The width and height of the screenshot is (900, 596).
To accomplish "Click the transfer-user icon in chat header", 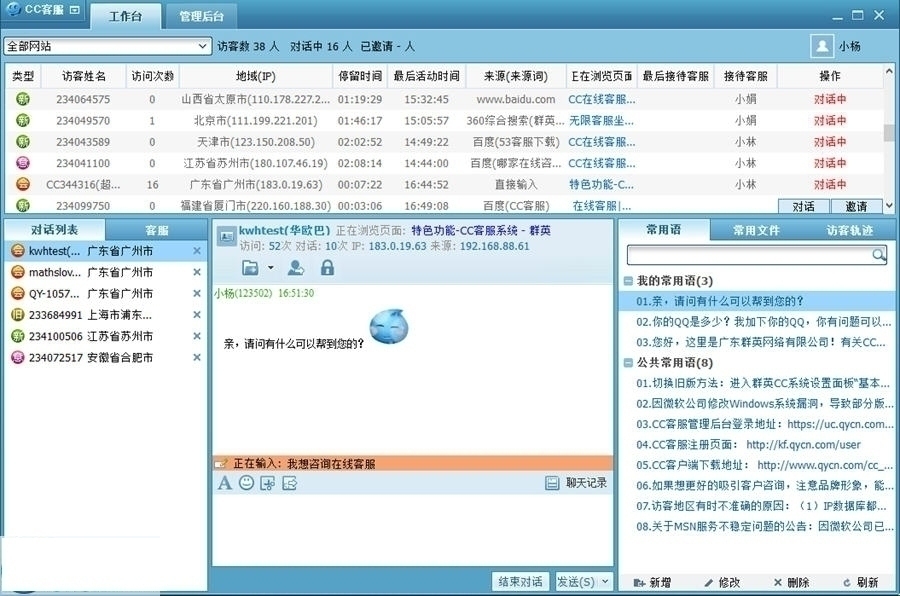I will [296, 268].
